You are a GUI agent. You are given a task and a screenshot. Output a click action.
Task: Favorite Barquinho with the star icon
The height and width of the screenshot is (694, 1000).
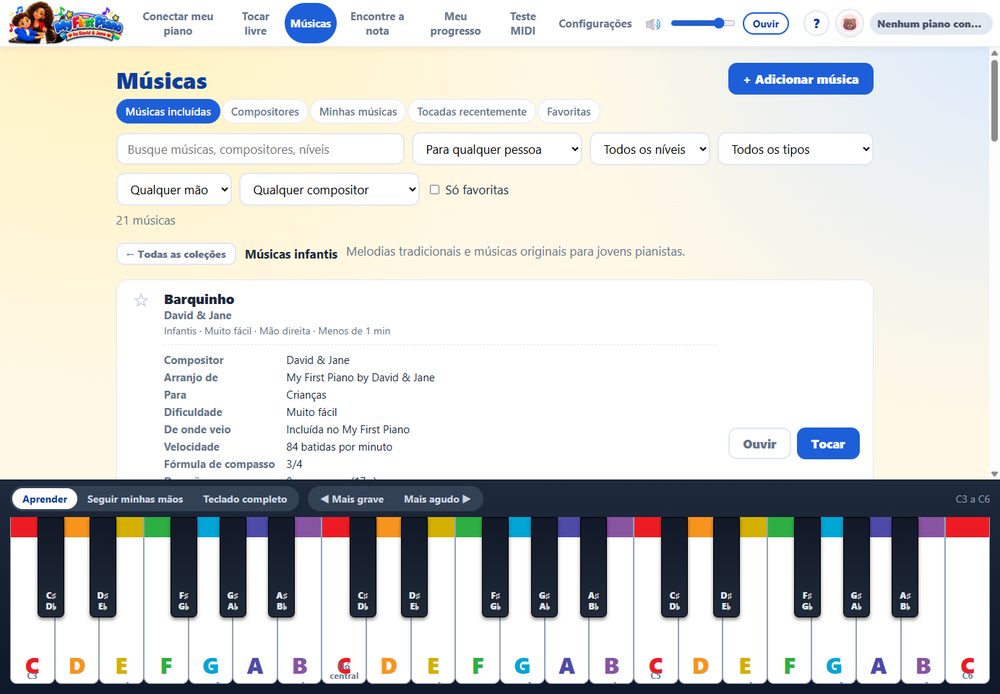(141, 300)
